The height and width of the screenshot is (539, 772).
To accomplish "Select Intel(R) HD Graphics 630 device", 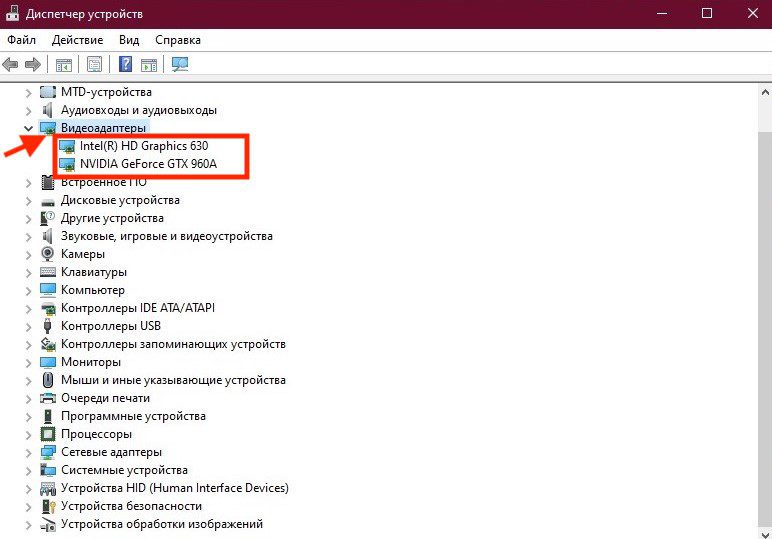I will tap(144, 146).
